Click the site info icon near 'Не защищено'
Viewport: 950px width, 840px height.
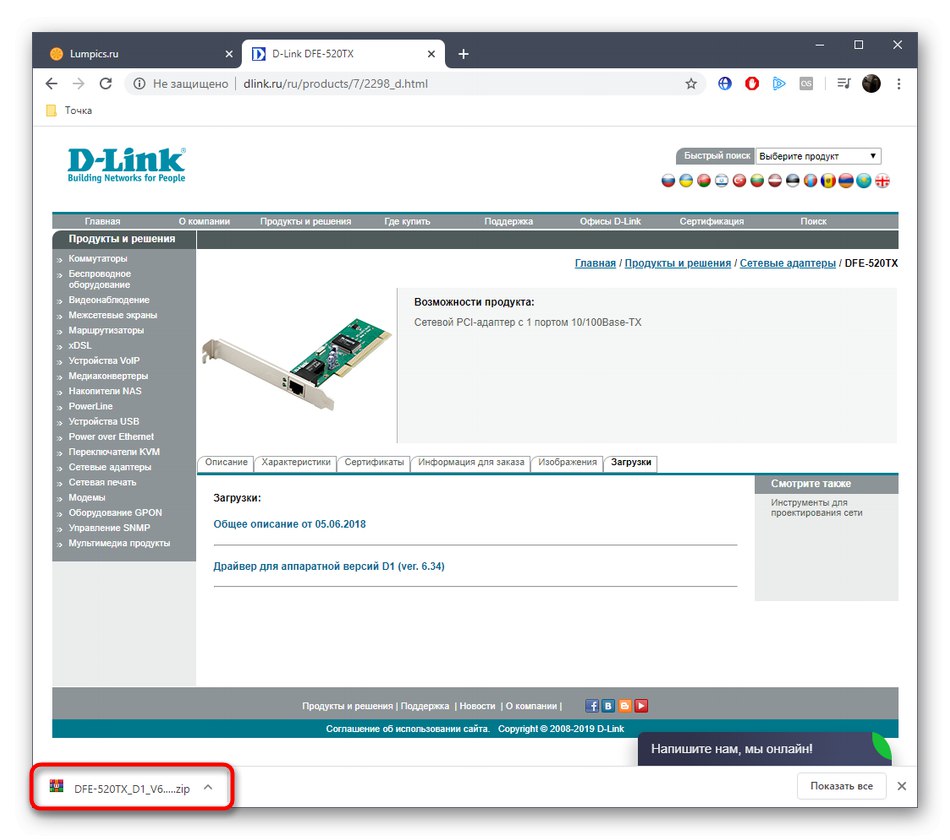pos(139,84)
